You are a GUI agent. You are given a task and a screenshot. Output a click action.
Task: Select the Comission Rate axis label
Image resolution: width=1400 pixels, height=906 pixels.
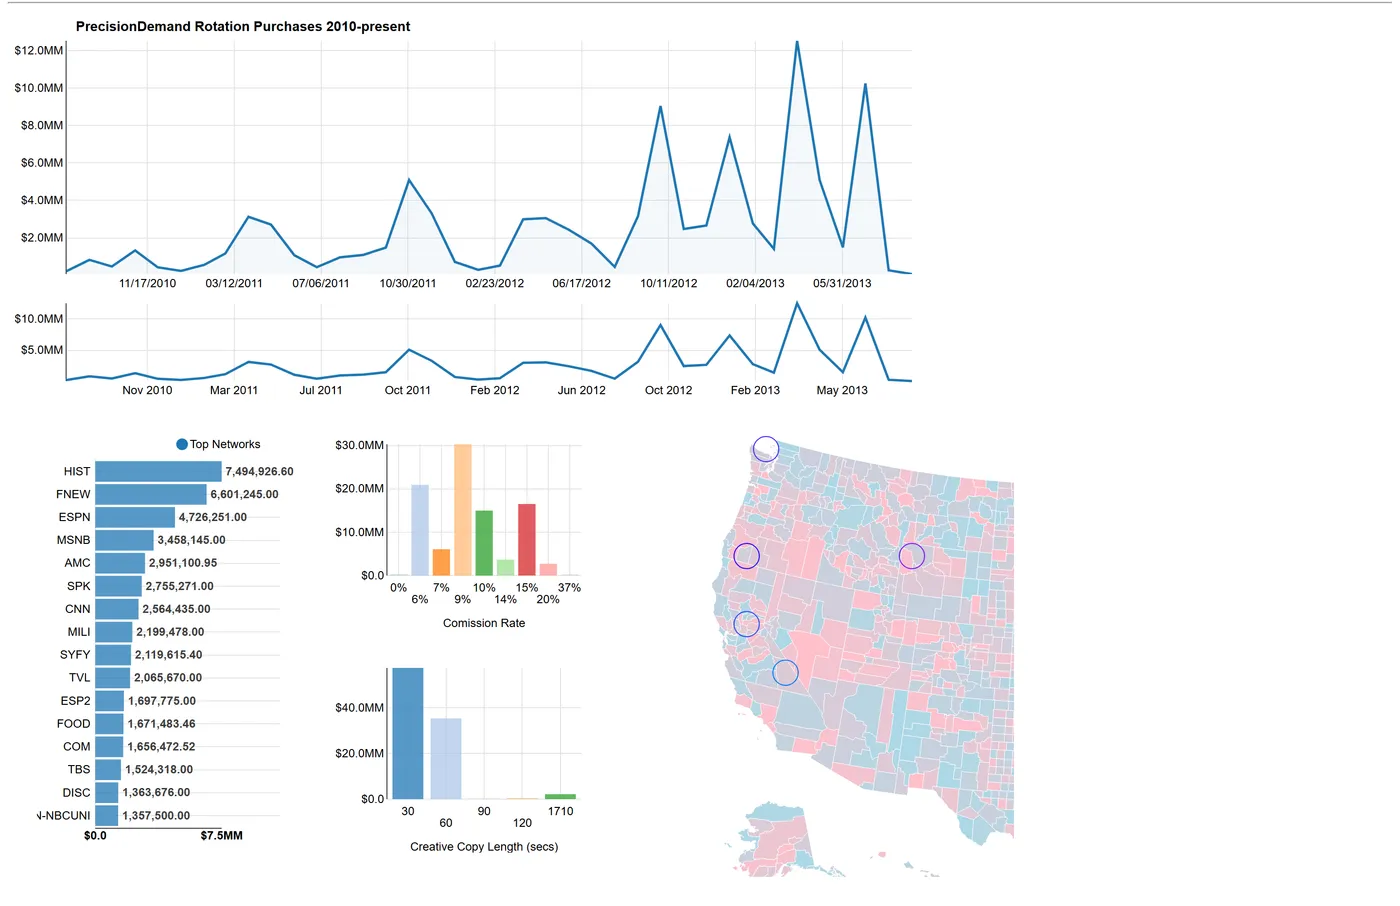(x=484, y=623)
